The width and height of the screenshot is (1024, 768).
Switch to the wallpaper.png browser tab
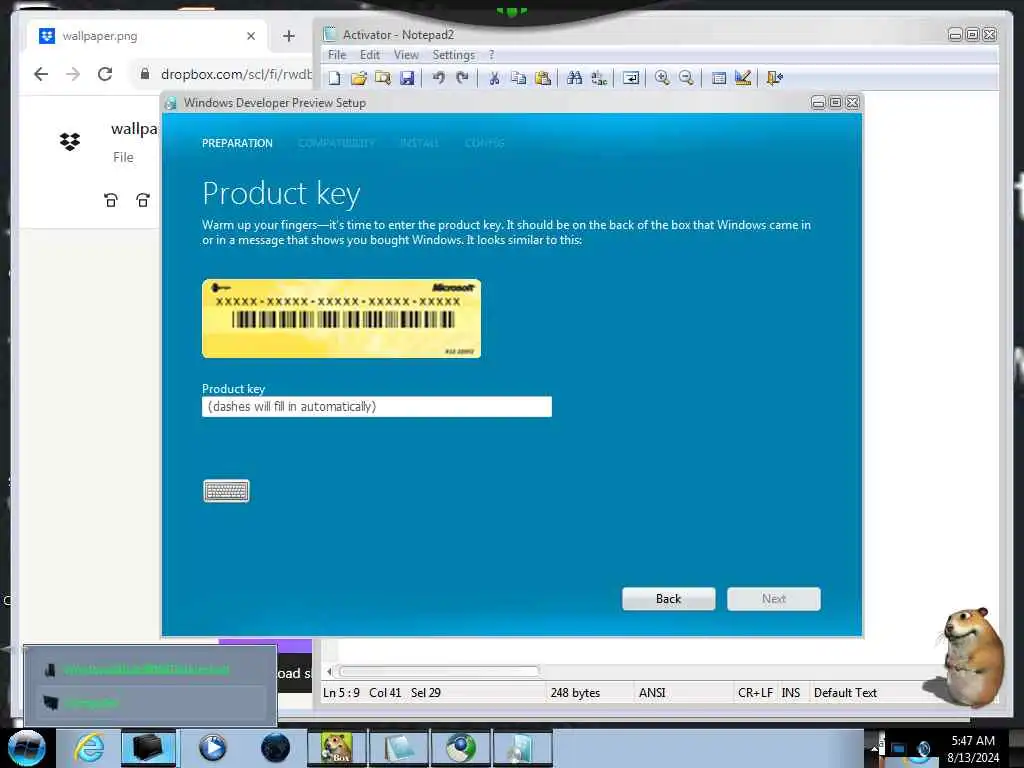[x=144, y=36]
